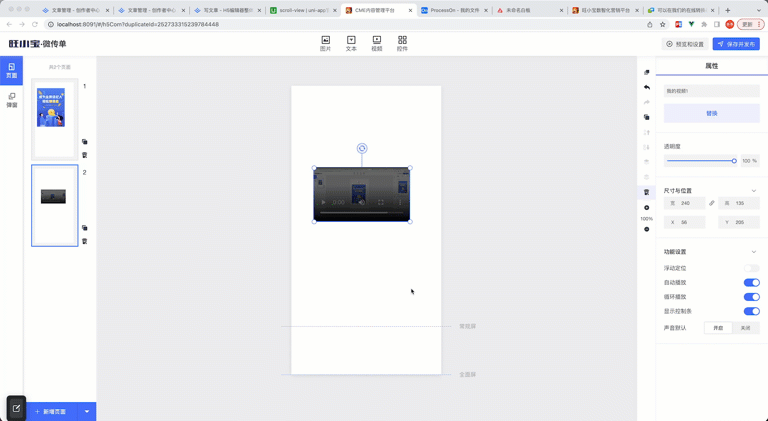
Task: Focus the video name input field
Action: (x=712, y=91)
